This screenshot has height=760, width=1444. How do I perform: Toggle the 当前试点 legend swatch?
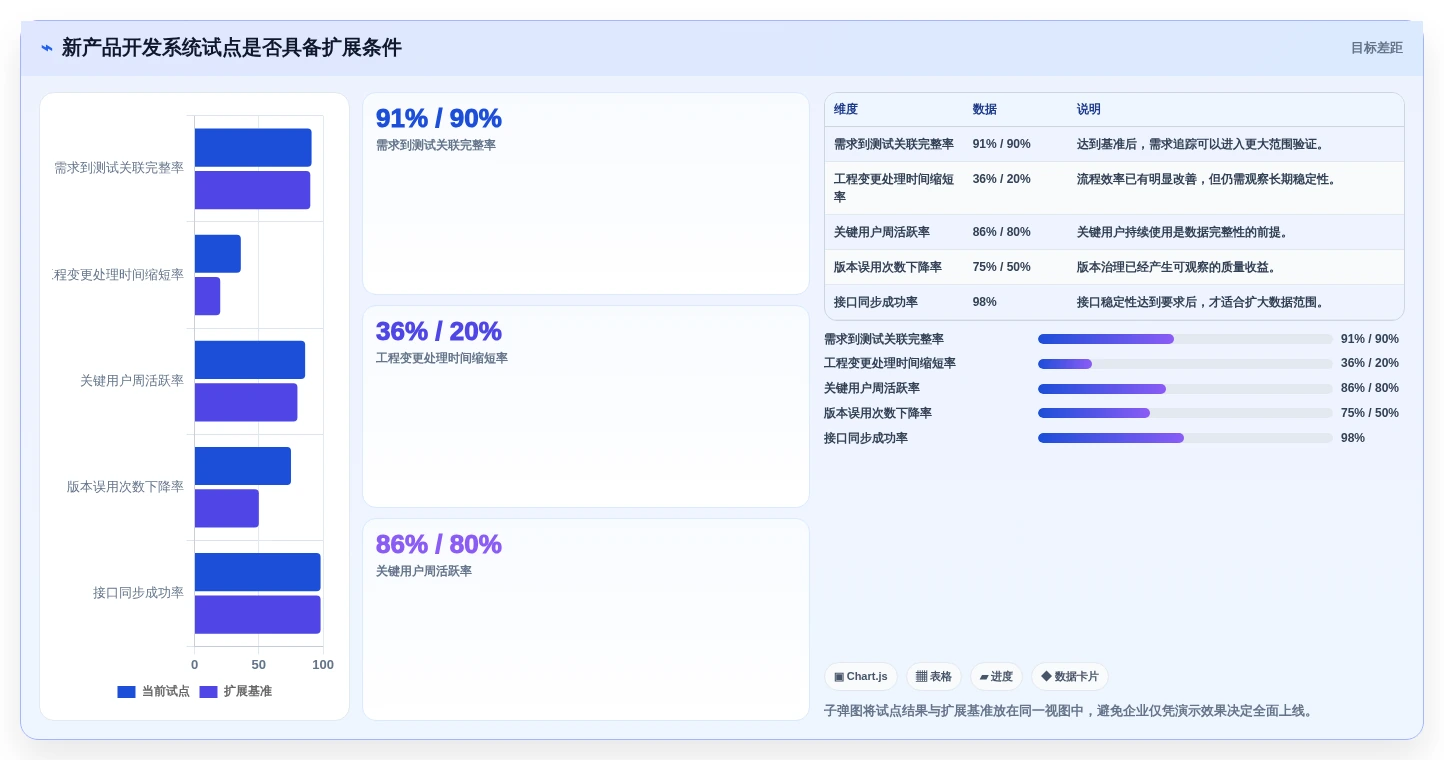click(126, 692)
